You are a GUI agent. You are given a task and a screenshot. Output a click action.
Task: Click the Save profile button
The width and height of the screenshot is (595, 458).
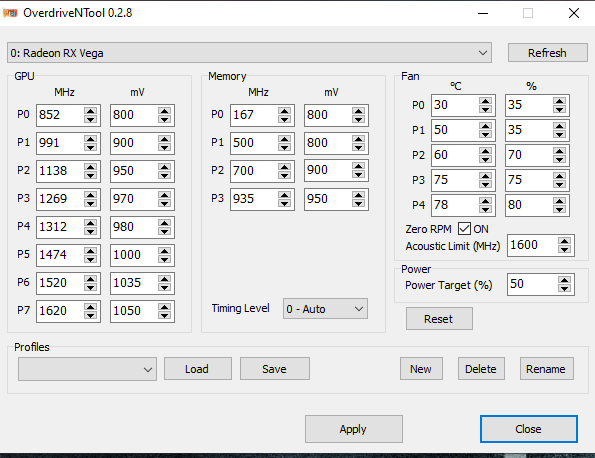274,369
